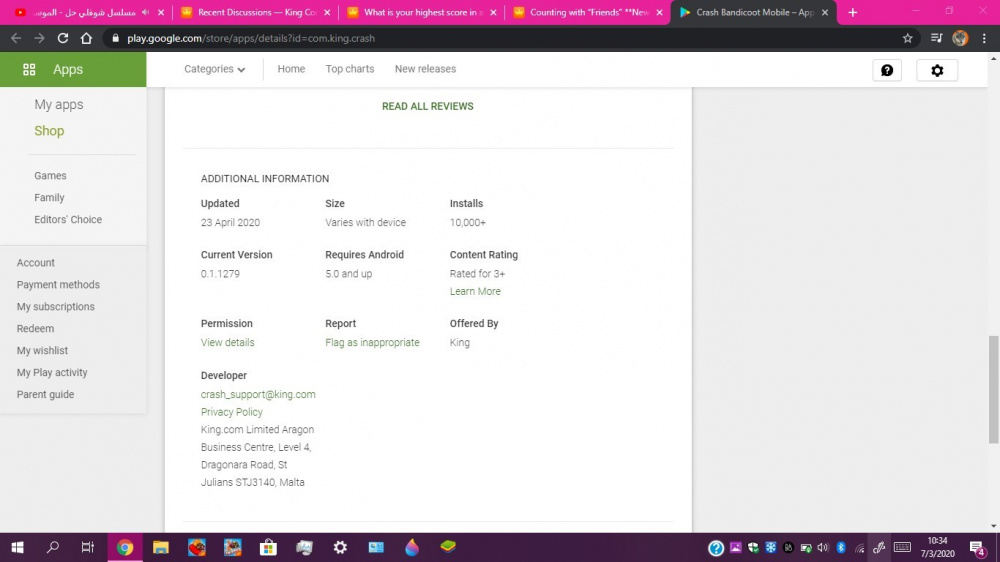Switch to What is your highest score tab
Screen dimensions: 1000x562
[x=421, y=12]
